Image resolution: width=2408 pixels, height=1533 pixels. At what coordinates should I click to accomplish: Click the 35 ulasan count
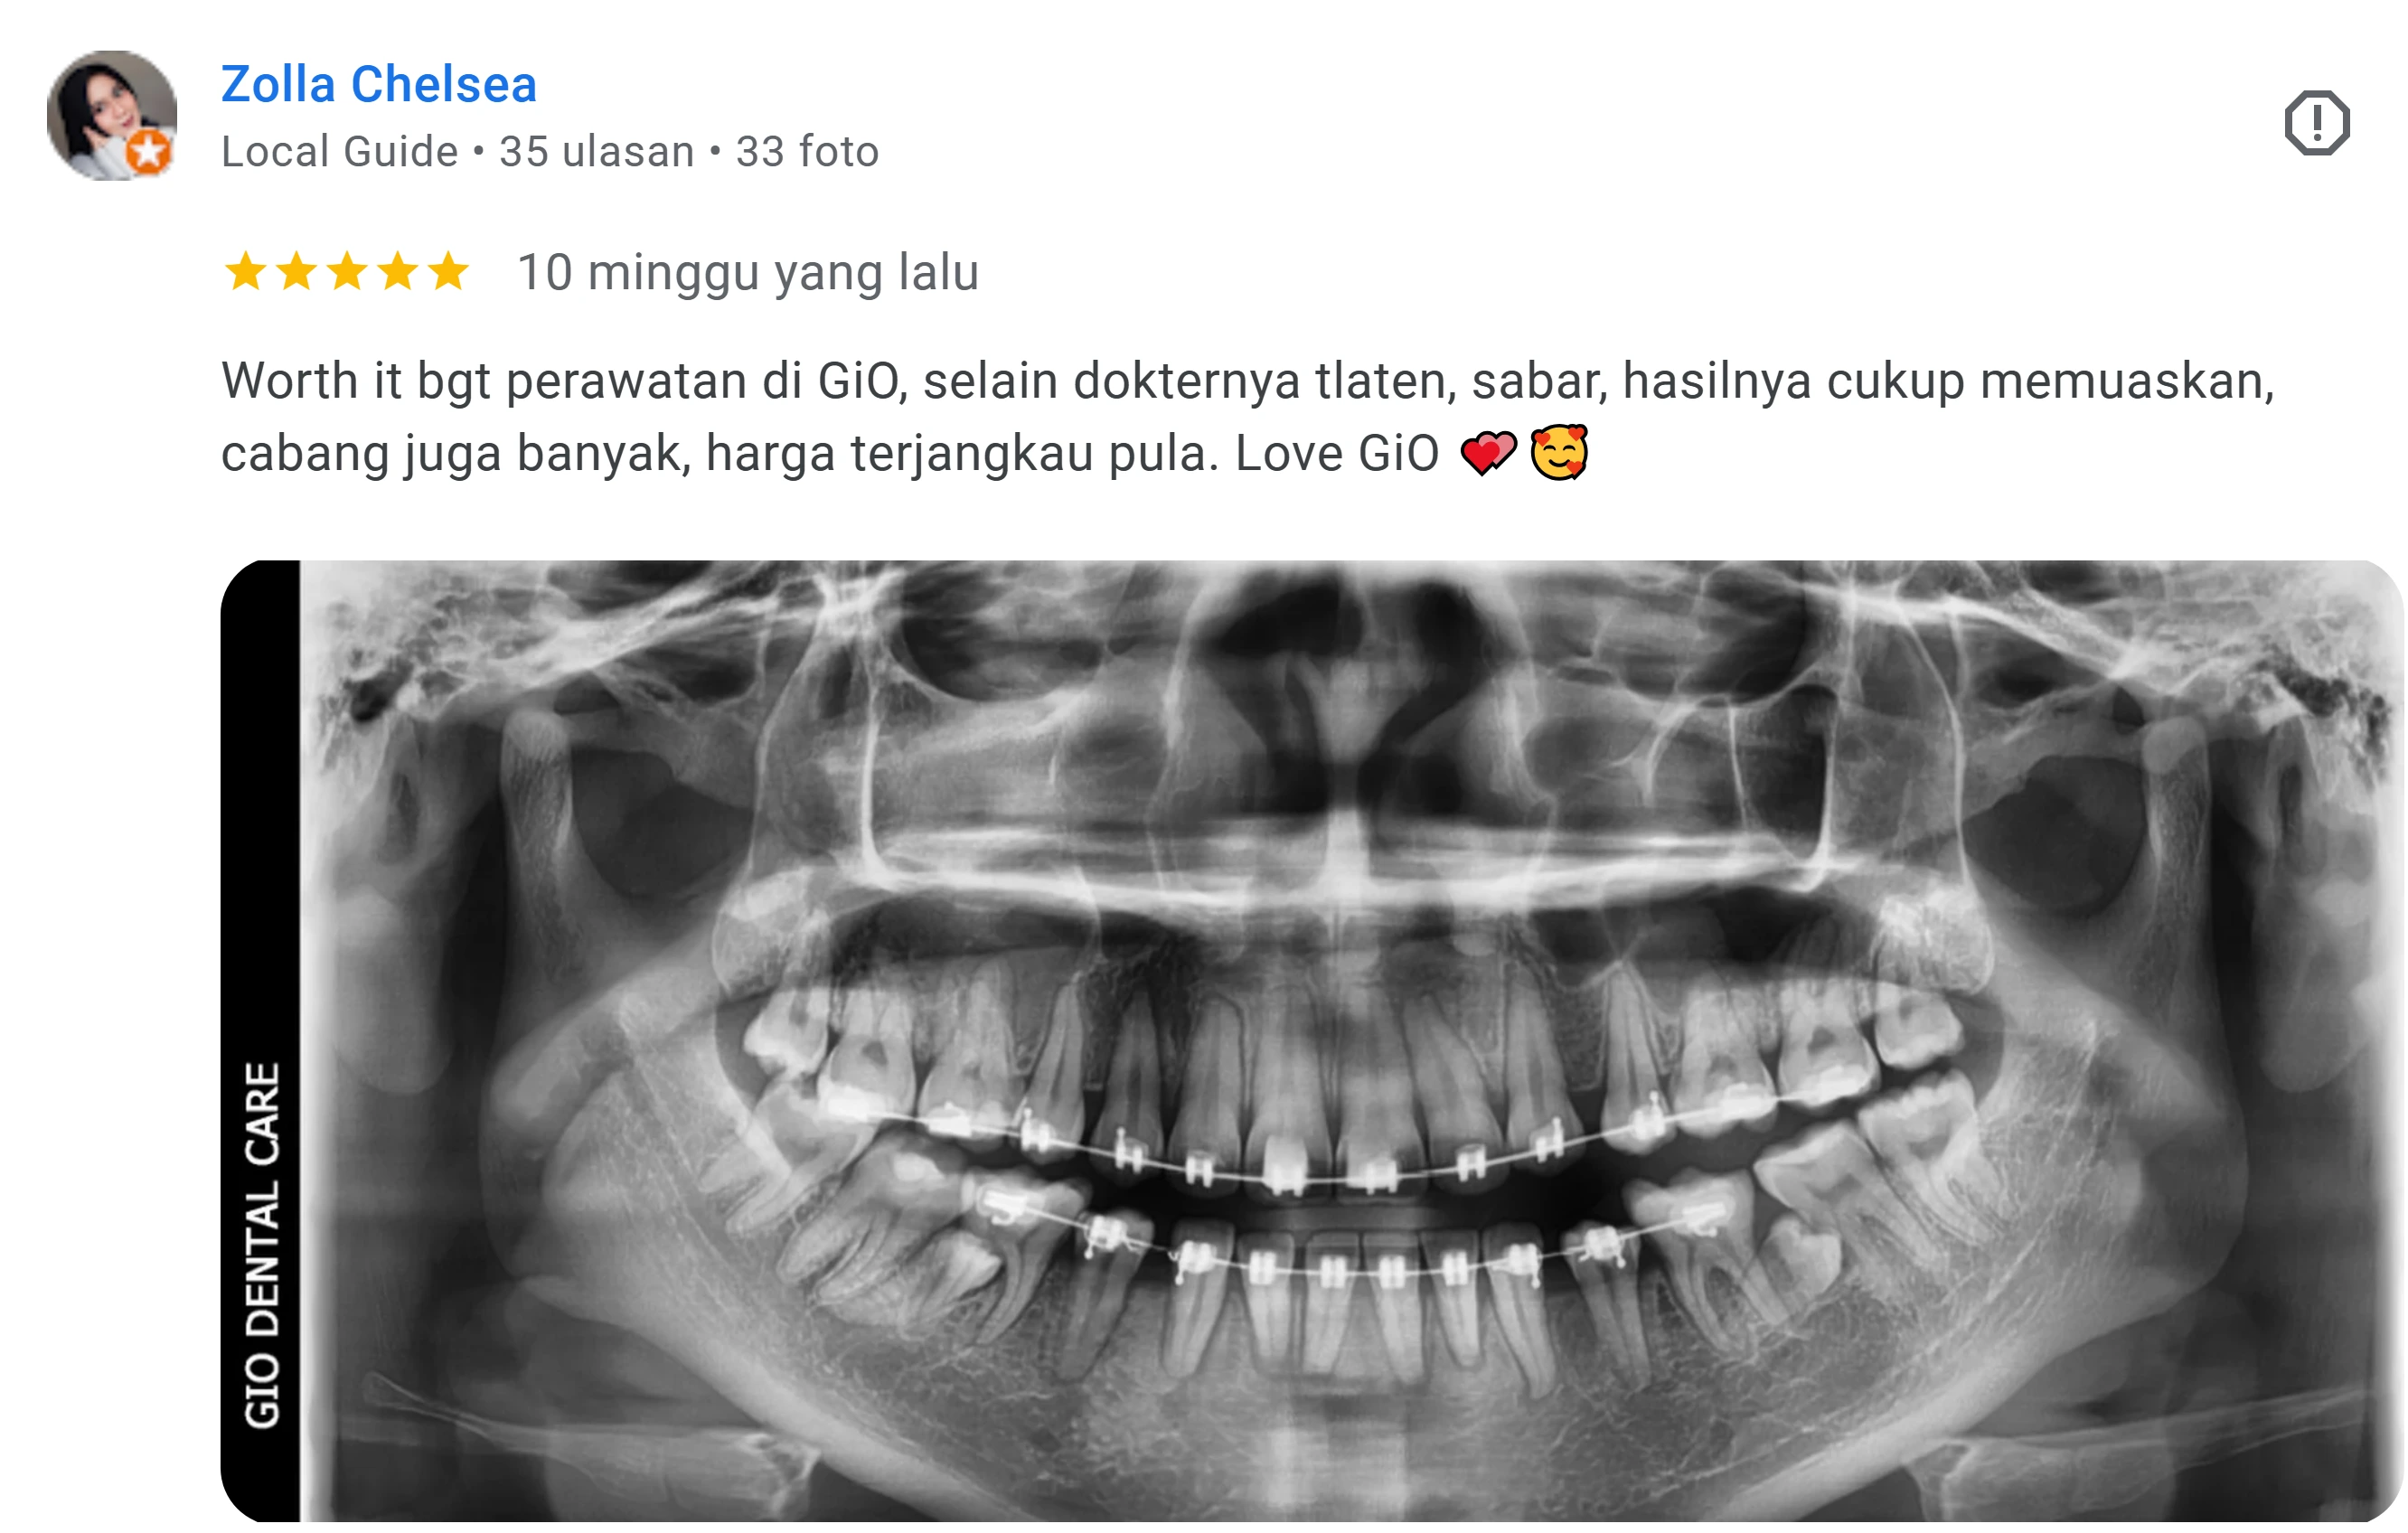[x=597, y=152]
